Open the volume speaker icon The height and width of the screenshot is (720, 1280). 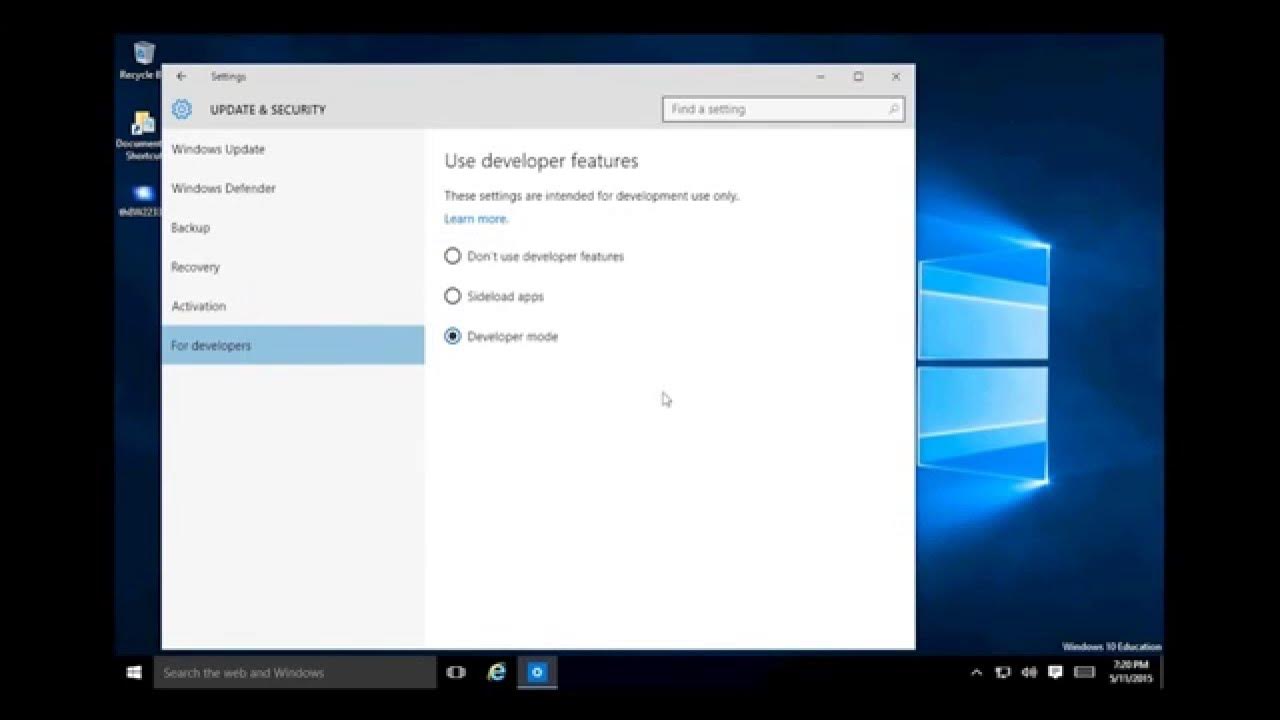coord(1029,673)
